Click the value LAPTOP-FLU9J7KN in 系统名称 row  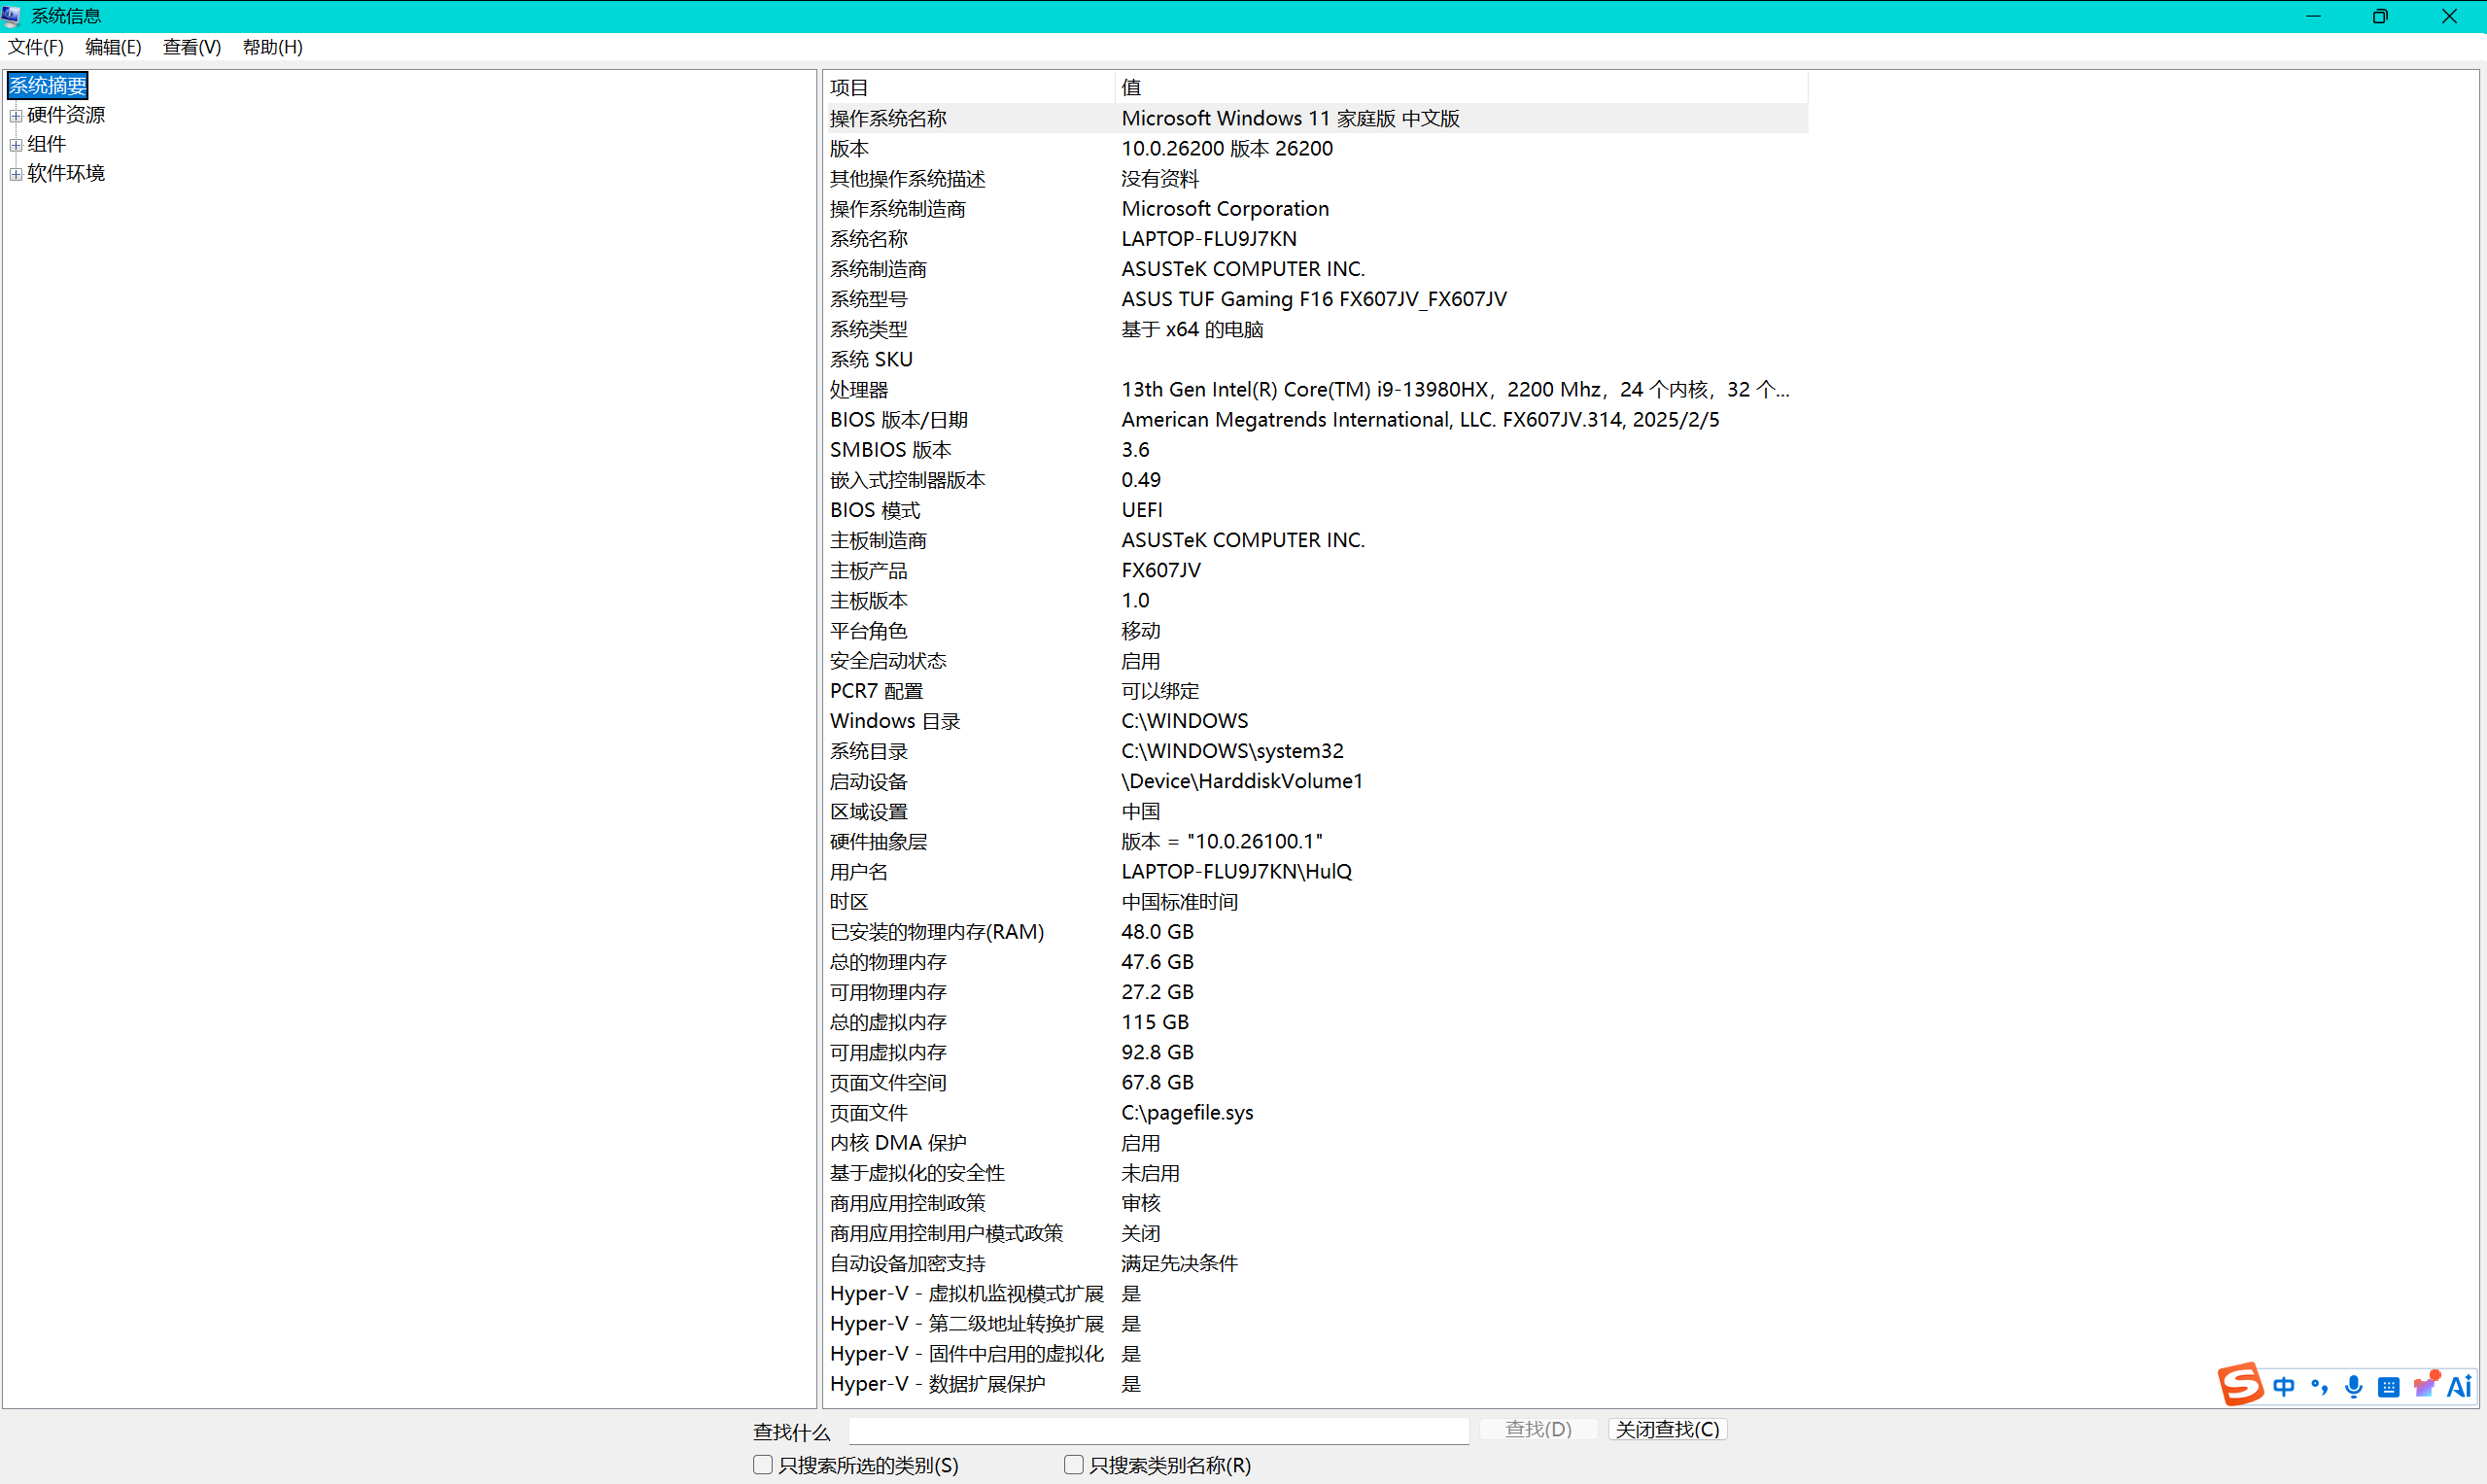(x=1209, y=239)
